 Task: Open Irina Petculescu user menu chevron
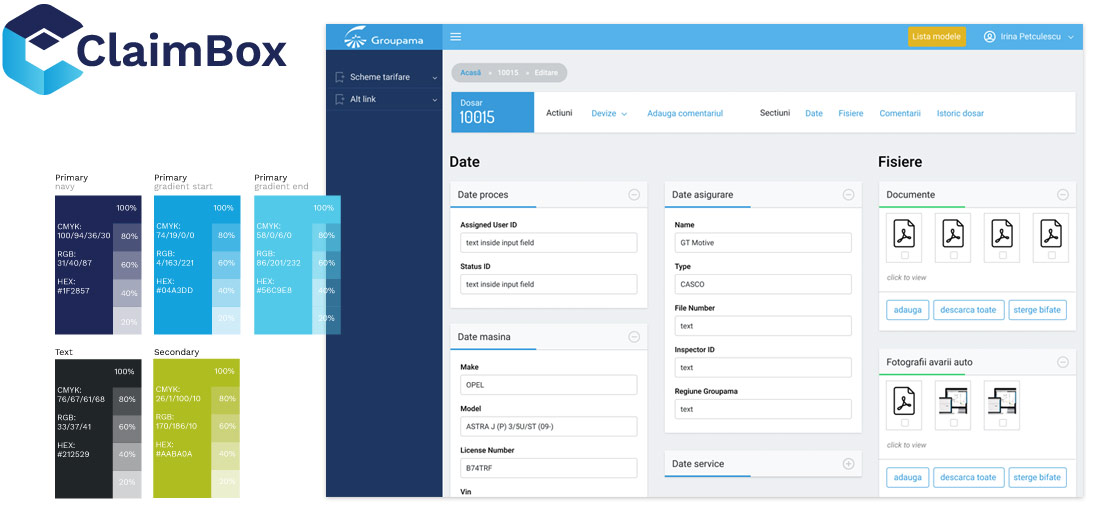click(1070, 38)
